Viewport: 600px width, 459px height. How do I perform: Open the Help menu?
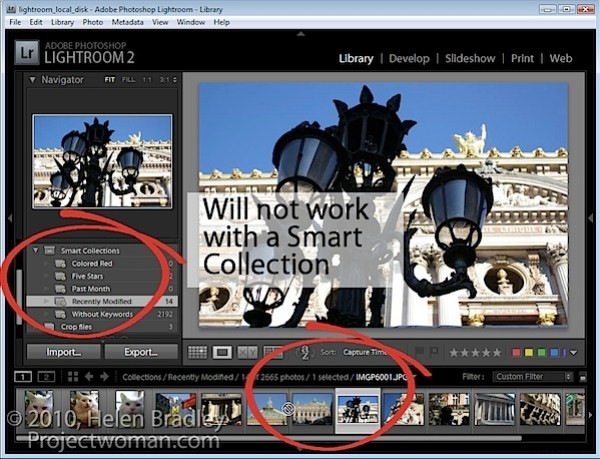click(x=221, y=22)
